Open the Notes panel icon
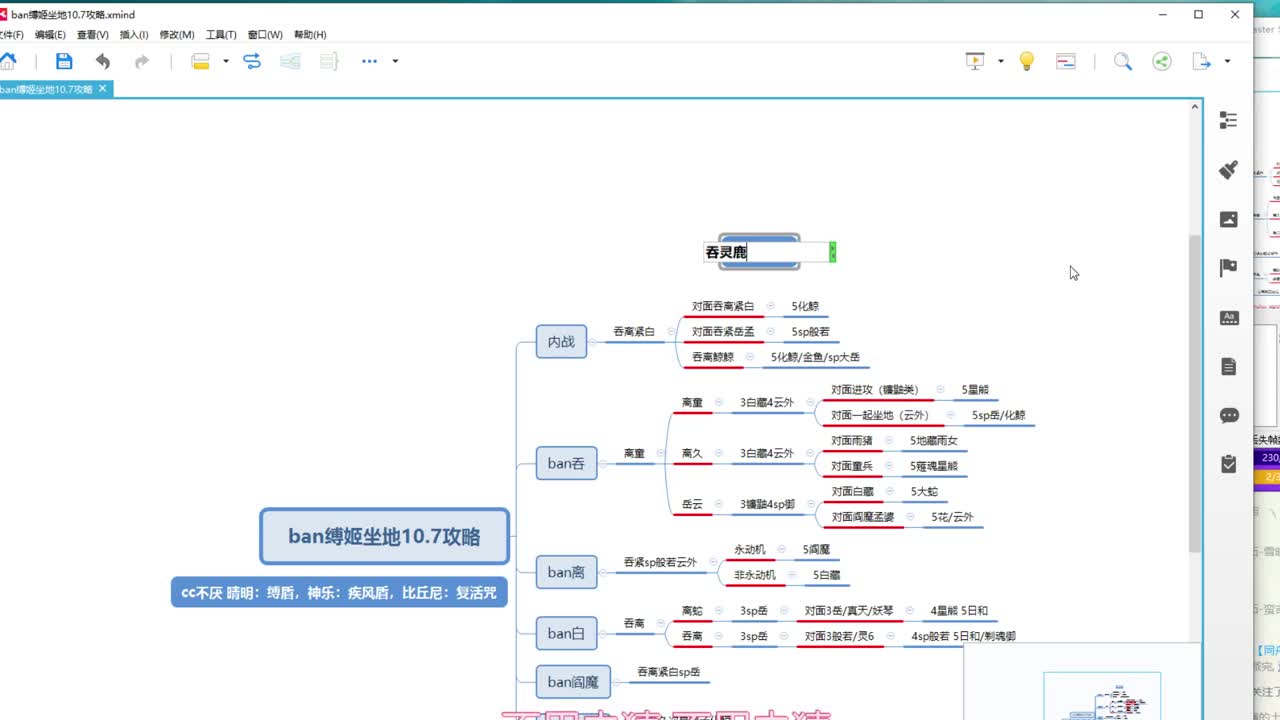The image size is (1280, 720). click(x=1228, y=366)
